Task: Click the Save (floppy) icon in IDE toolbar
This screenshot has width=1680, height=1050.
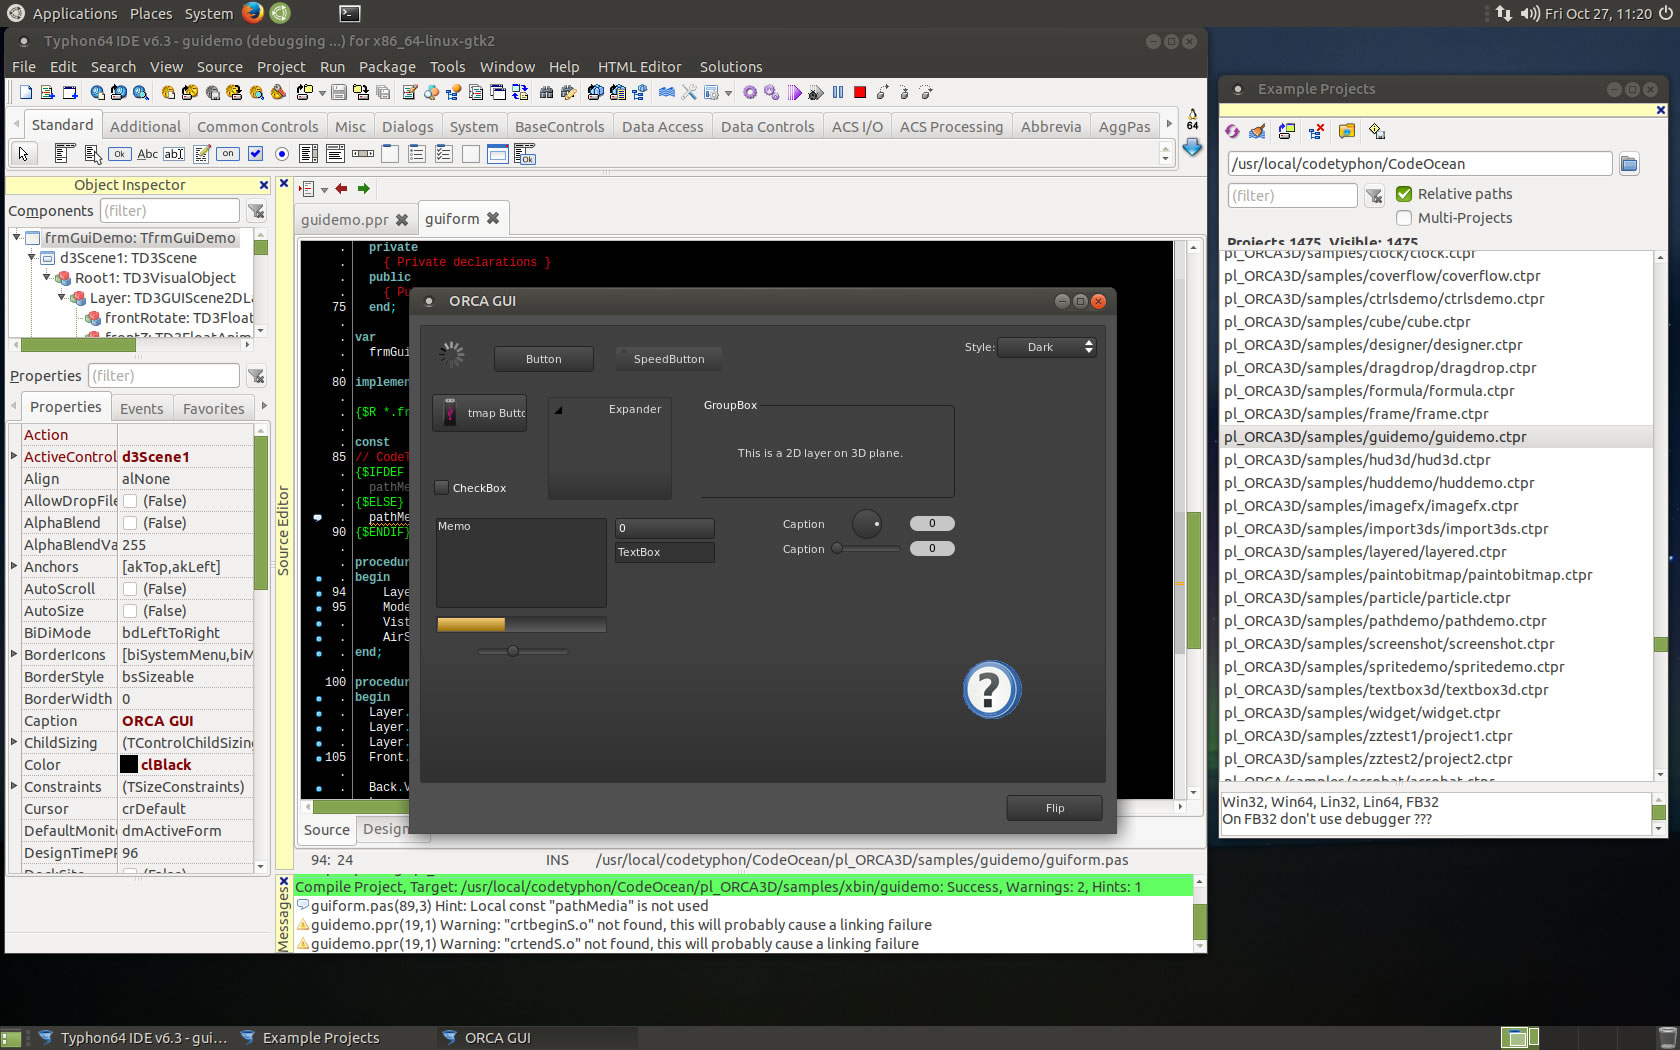Action: (339, 93)
